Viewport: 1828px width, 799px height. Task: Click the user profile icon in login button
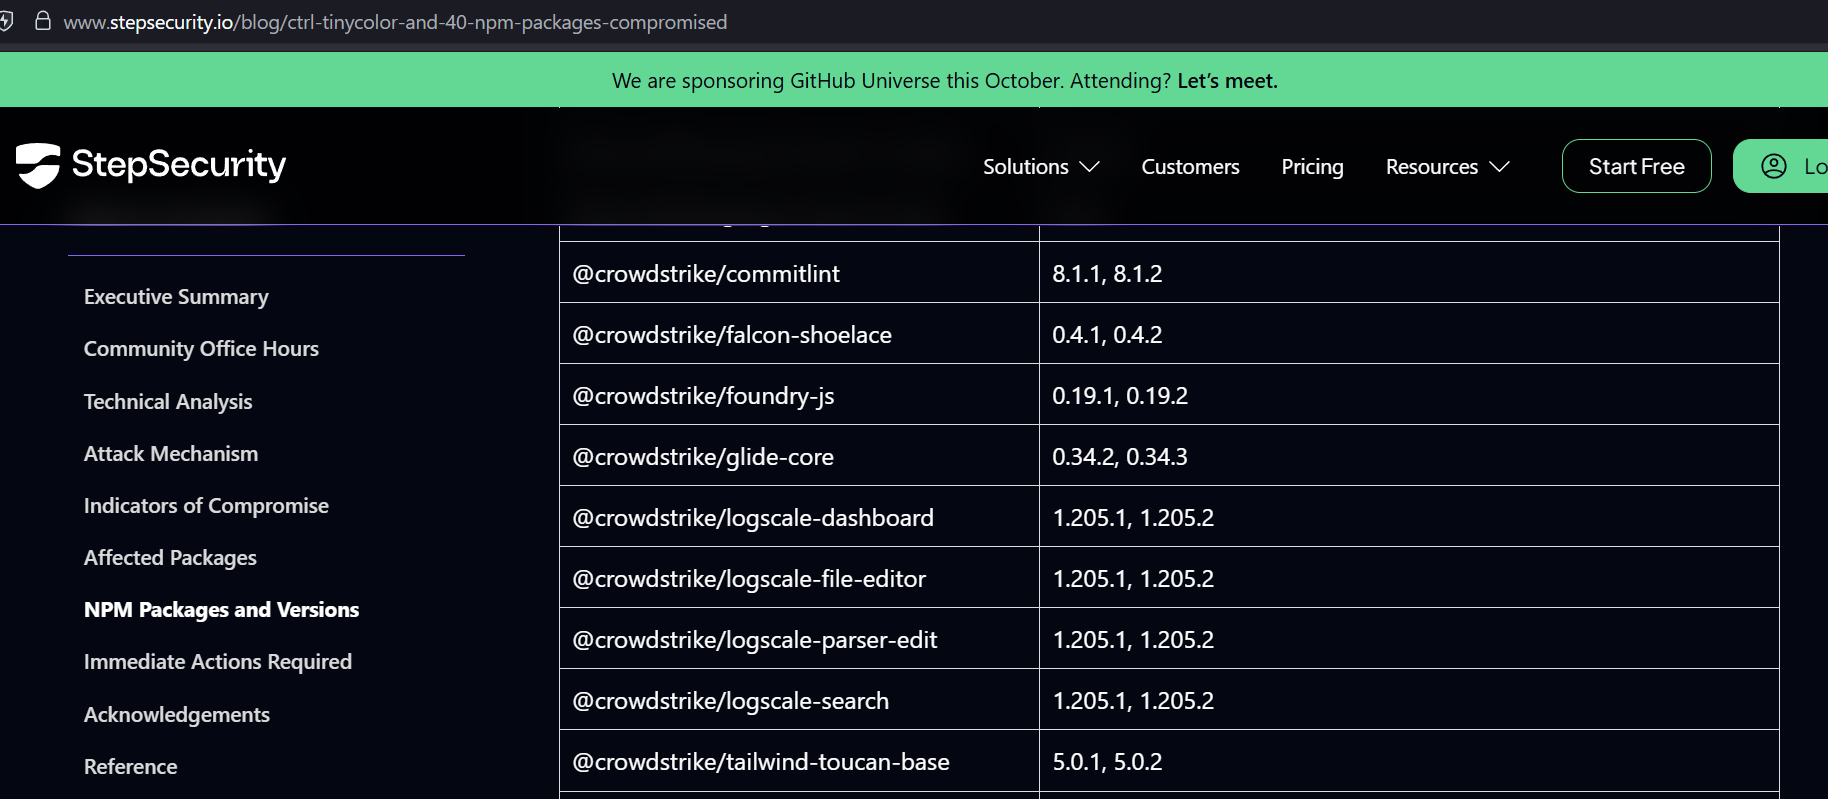1774,166
